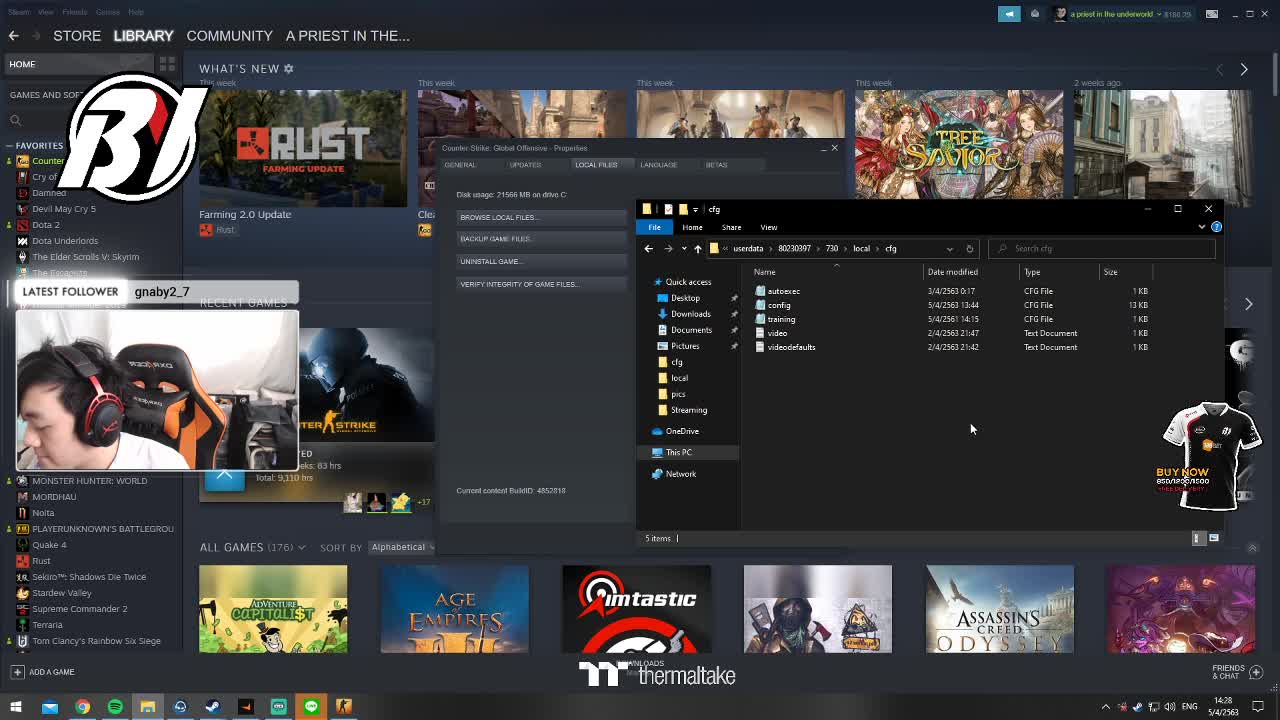The height and width of the screenshot is (720, 1280).
Task: Open Spotify from the taskbar
Action: pos(115,707)
